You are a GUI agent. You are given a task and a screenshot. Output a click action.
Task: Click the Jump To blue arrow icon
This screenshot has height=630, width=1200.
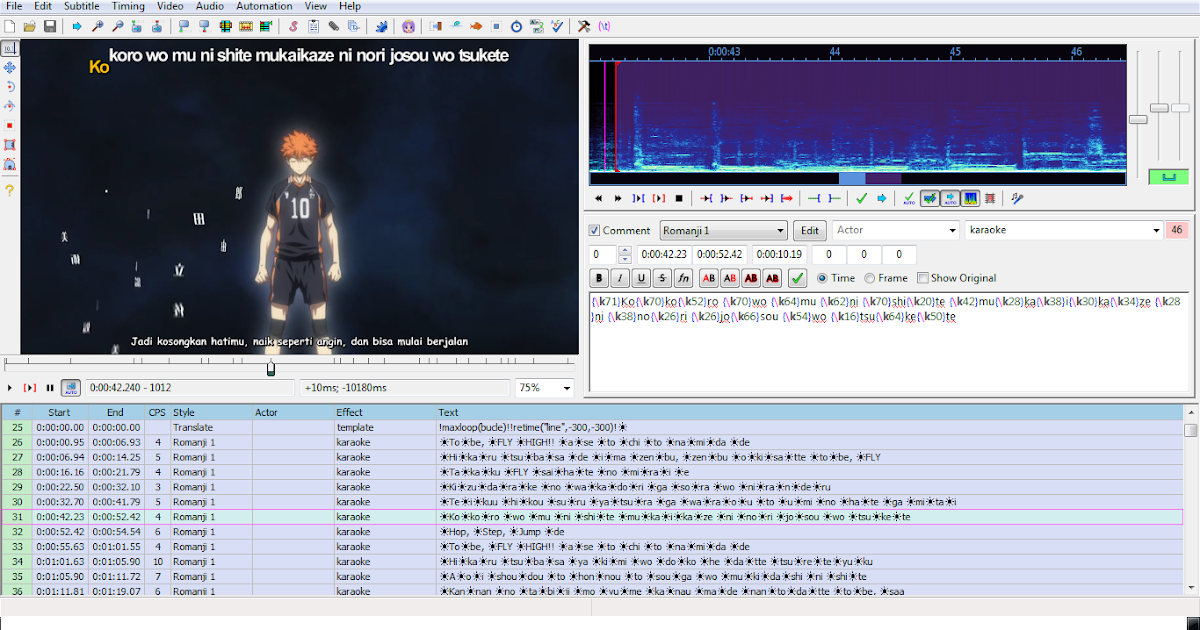pos(77,25)
